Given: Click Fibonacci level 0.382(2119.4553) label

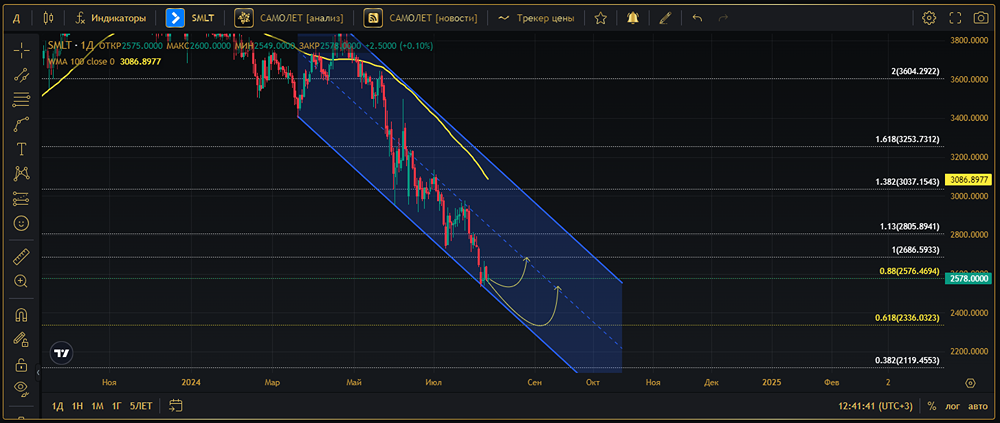Looking at the screenshot, I should point(907,360).
